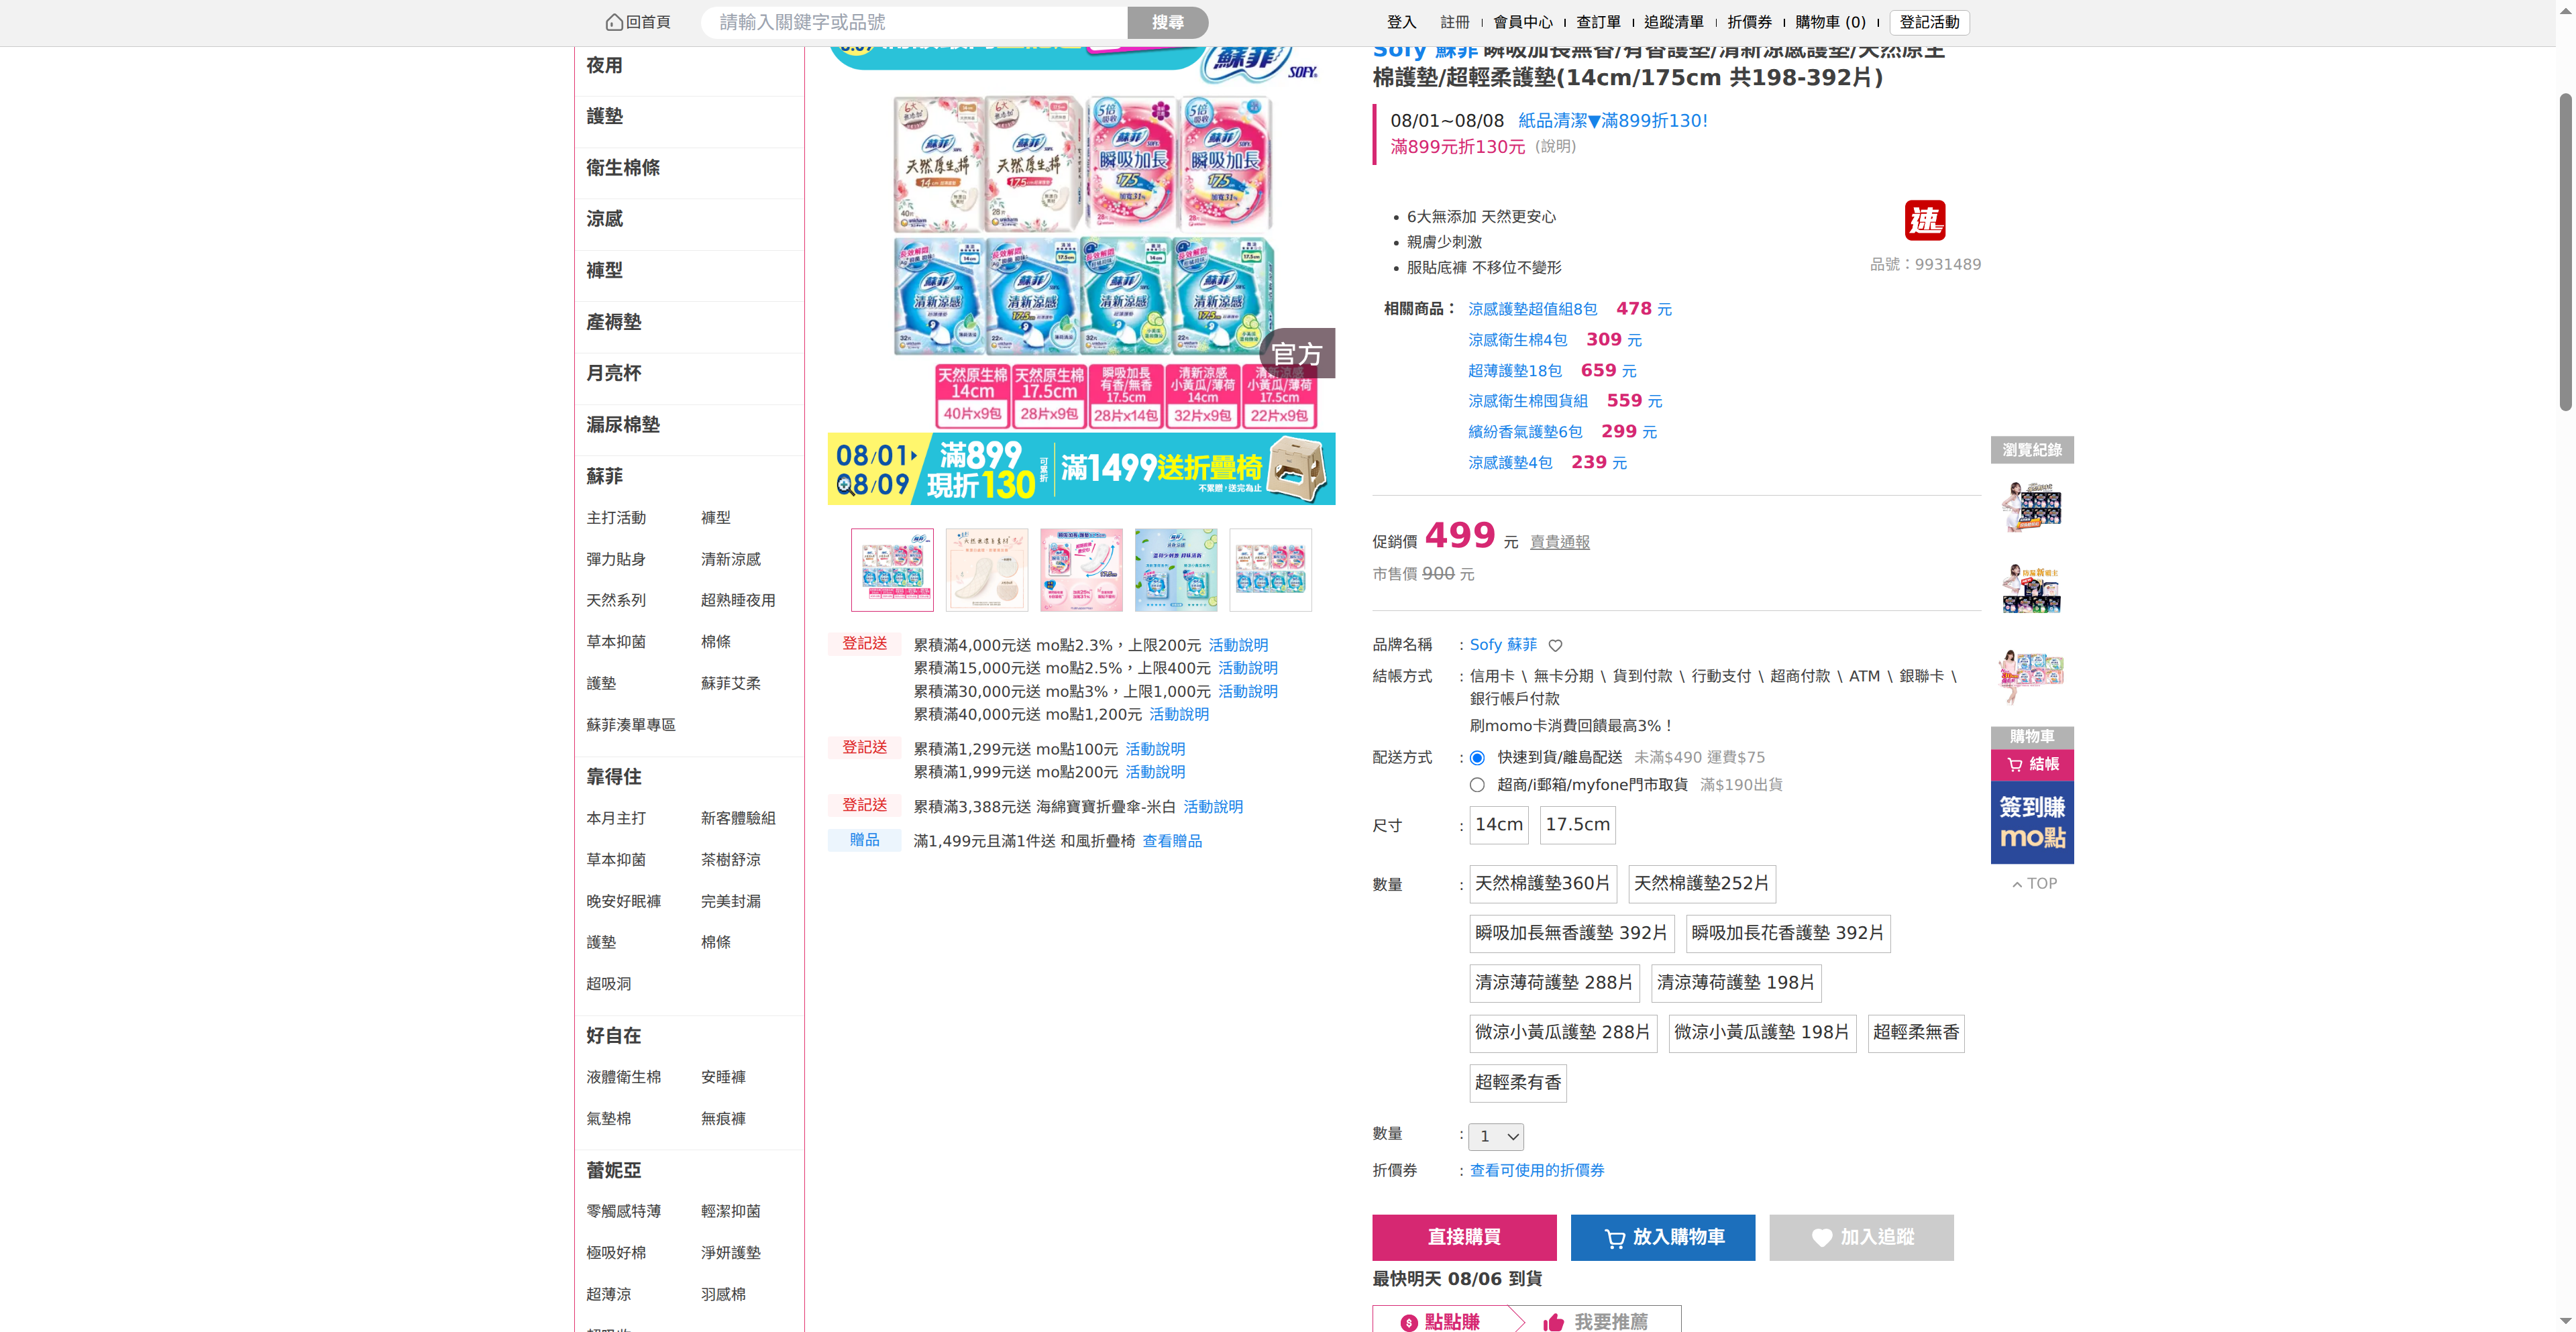Click the 登記活動 button in header

pyautogui.click(x=1929, y=23)
